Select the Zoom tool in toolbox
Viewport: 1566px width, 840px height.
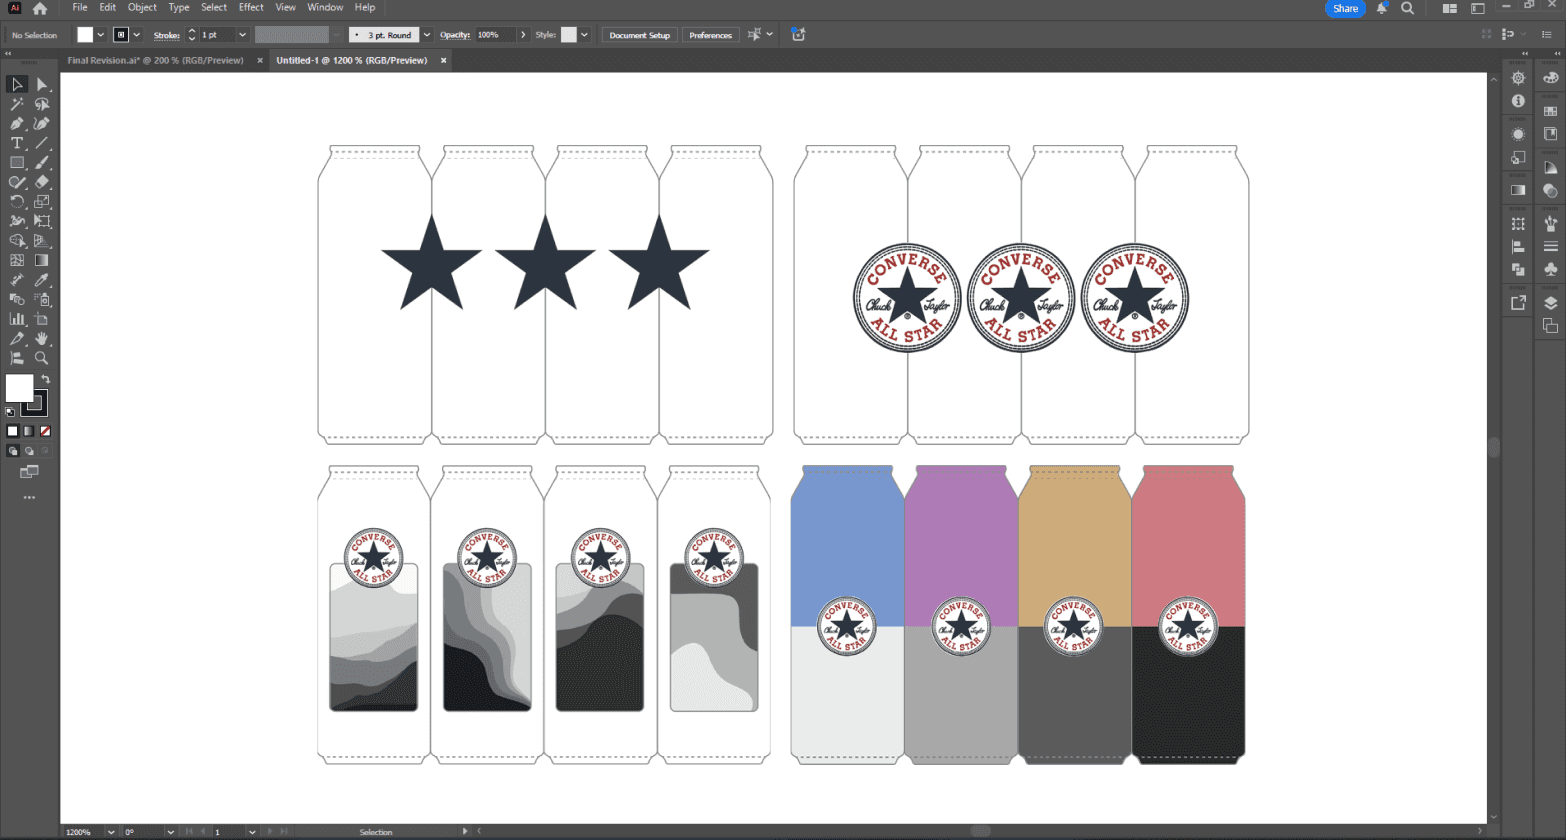click(x=42, y=358)
